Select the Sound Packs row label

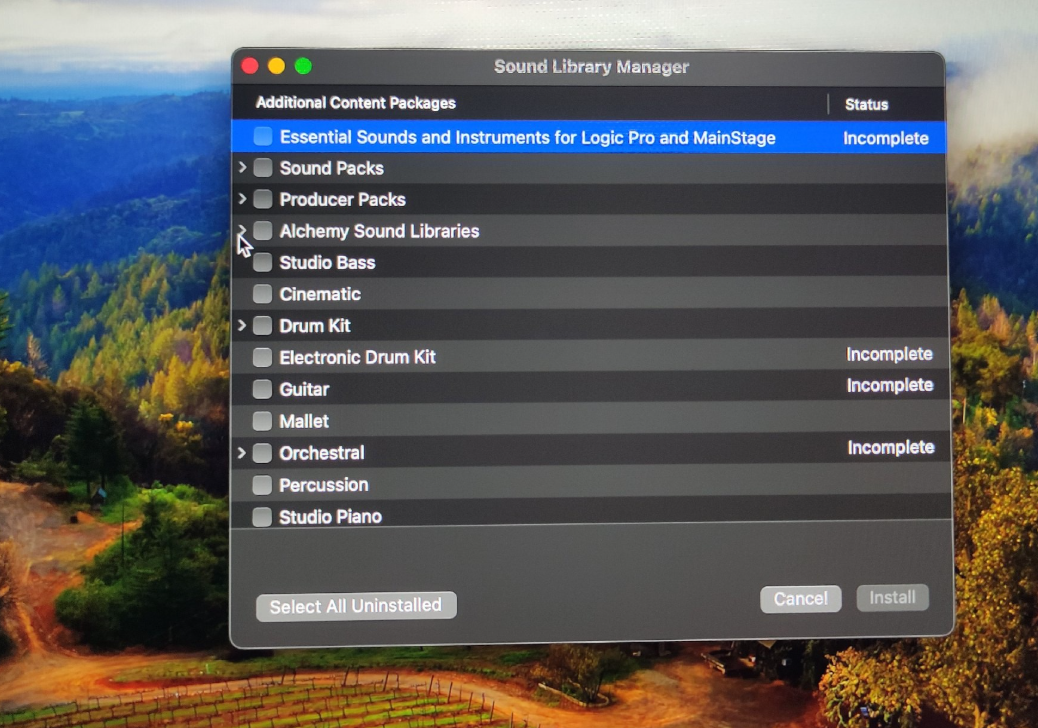(x=332, y=168)
